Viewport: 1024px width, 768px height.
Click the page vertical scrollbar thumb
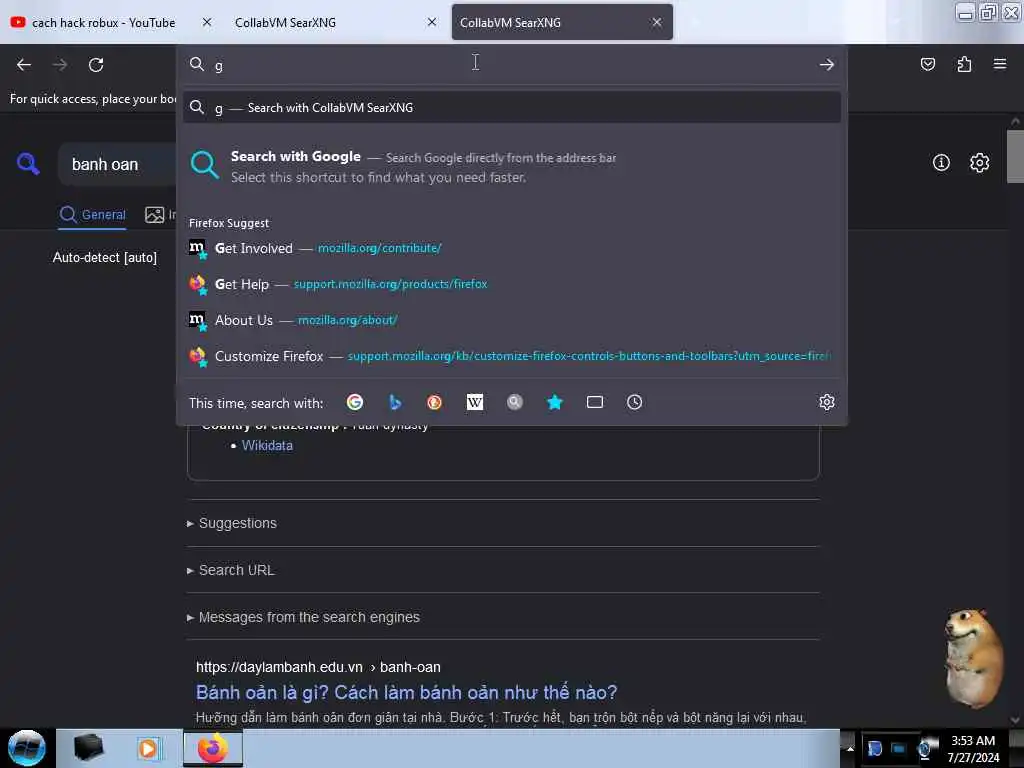point(1015,157)
